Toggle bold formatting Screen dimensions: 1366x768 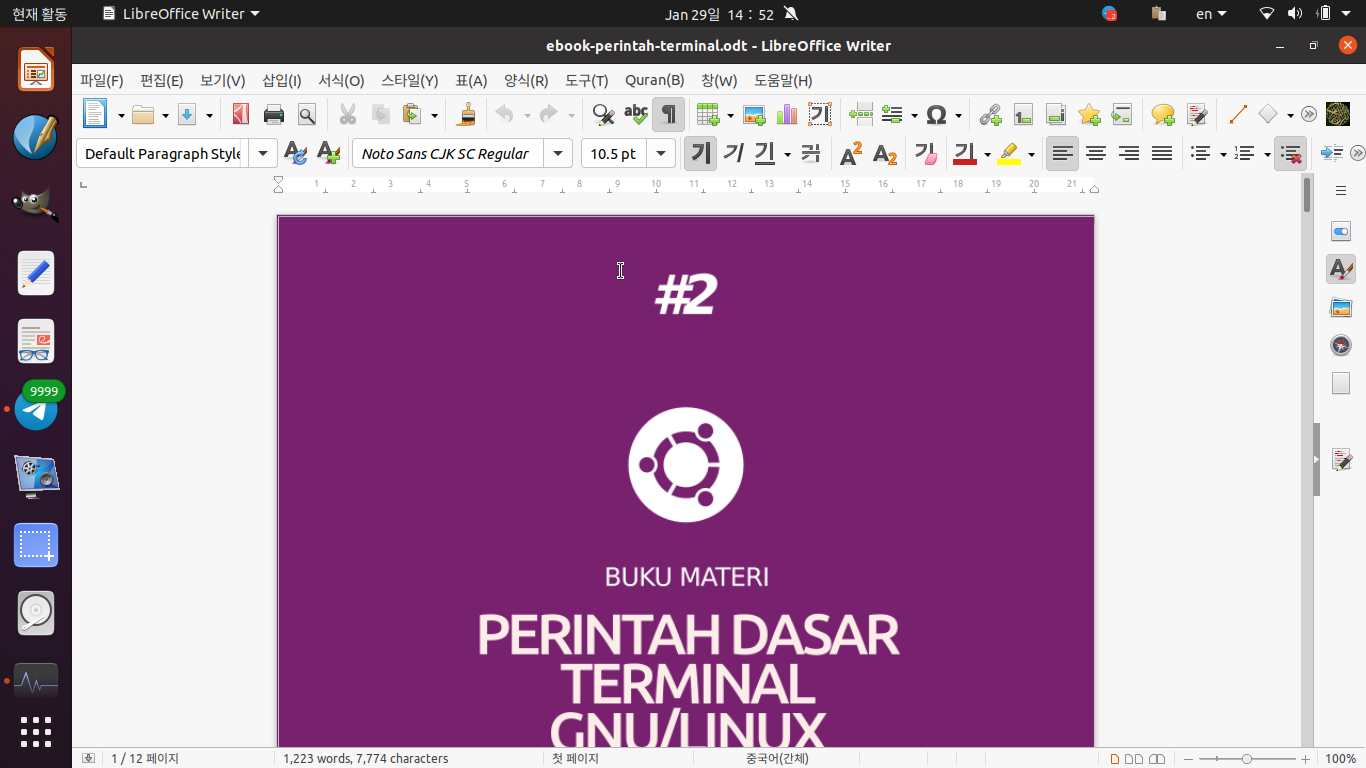click(x=701, y=153)
